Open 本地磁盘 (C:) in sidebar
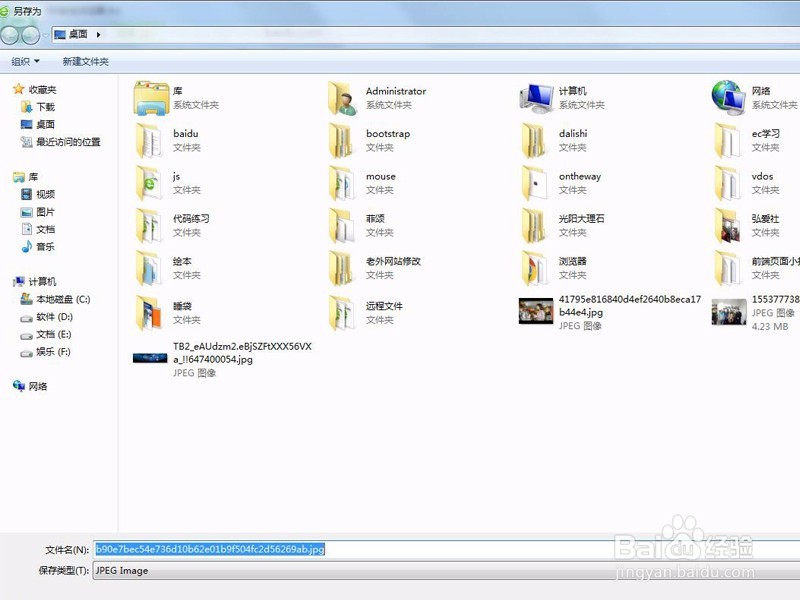 coord(55,299)
